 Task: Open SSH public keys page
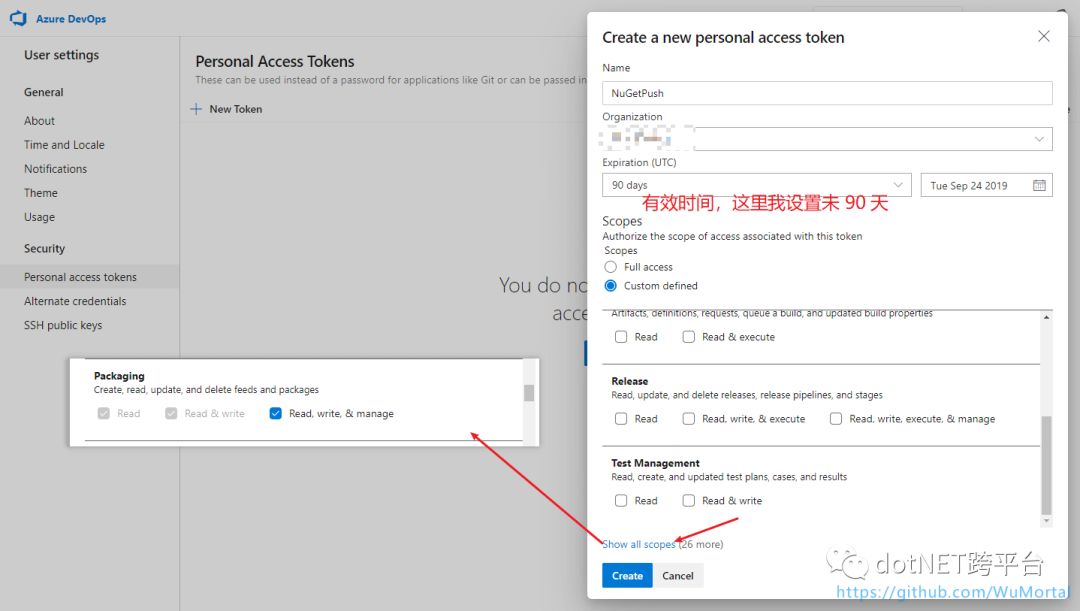point(63,325)
